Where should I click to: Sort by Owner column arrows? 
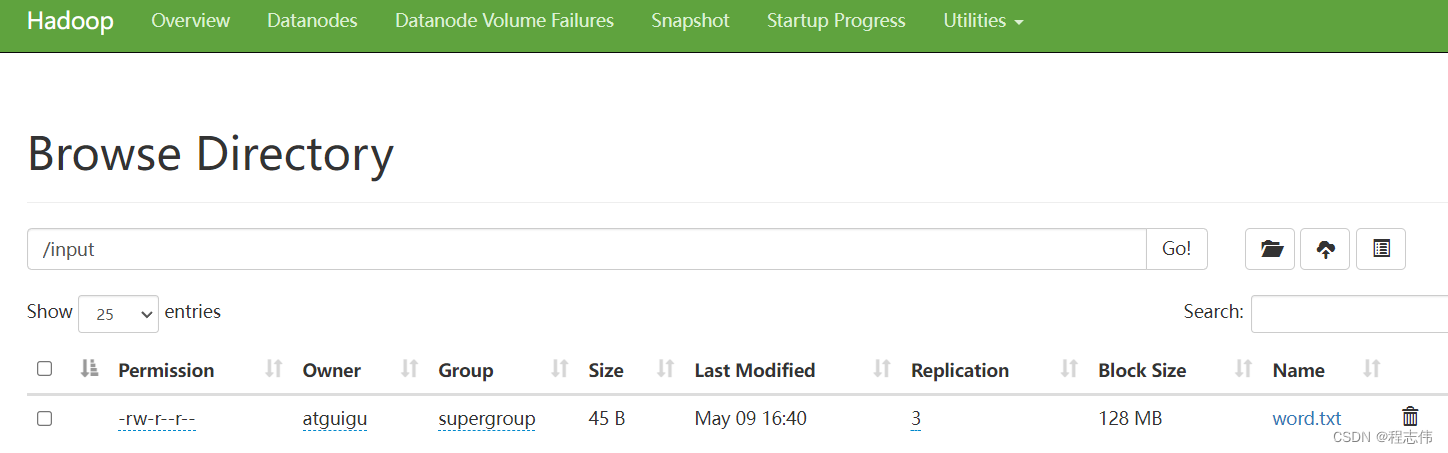click(408, 369)
